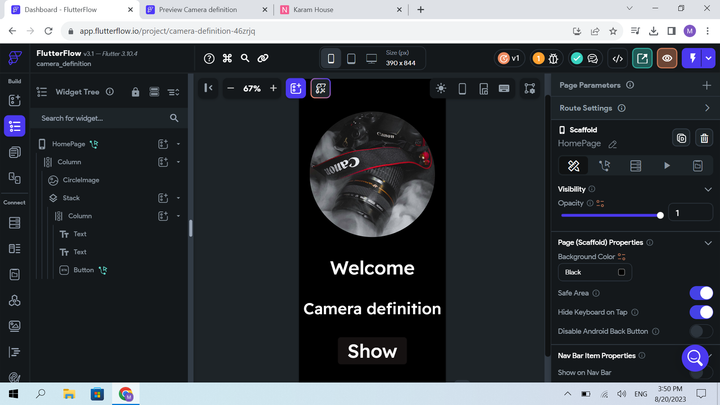Click the Add Page Parameter plus icon
This screenshot has height=405, width=720.
707,85
